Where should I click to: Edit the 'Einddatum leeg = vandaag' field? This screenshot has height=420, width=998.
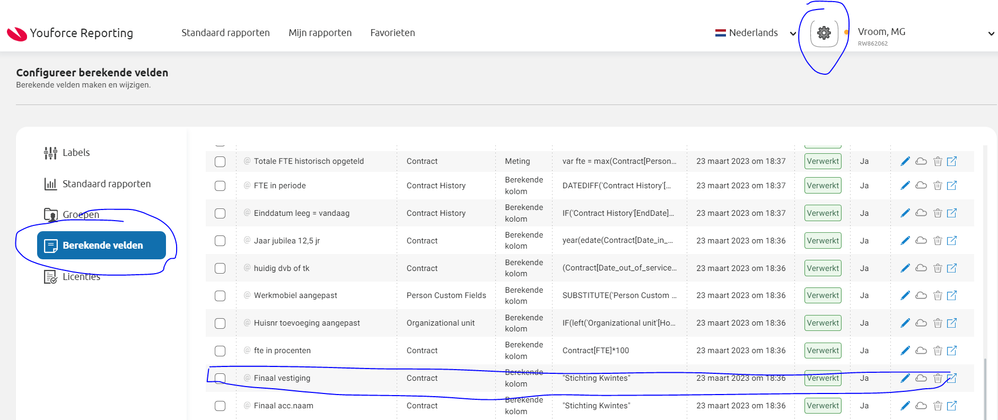point(906,213)
